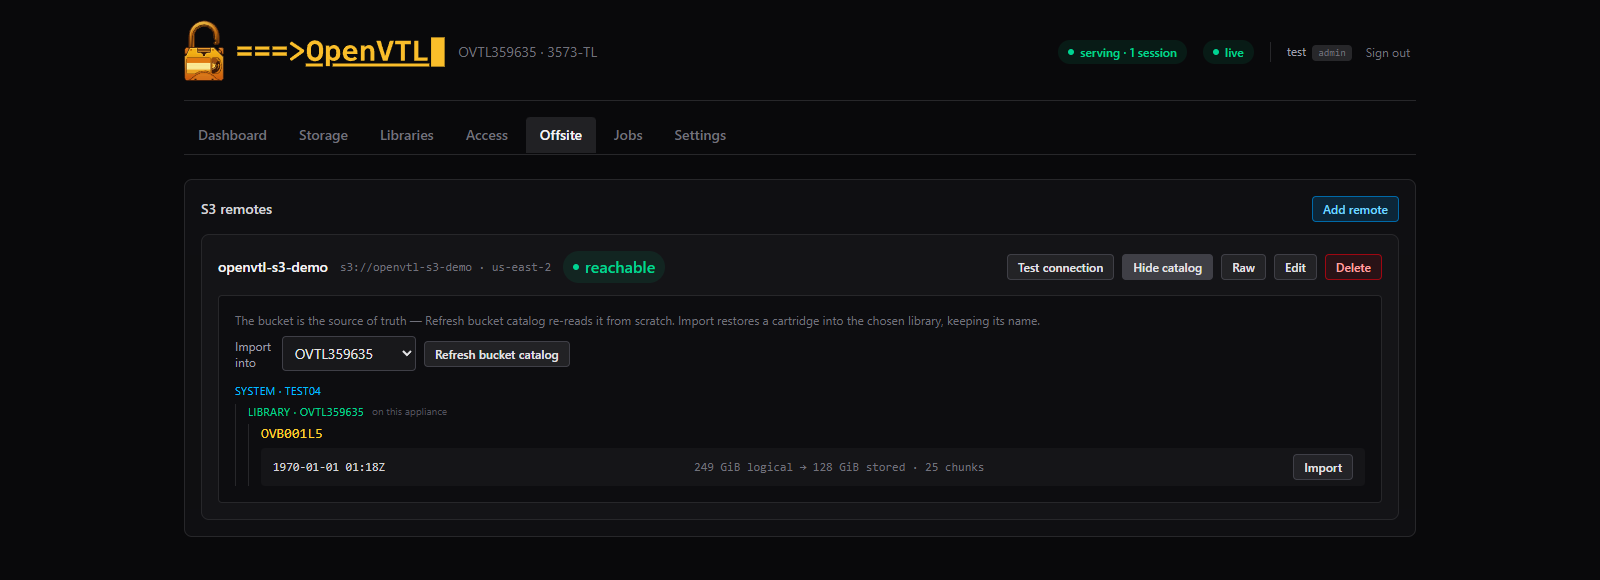Click the Raw button
Screen dimensions: 1600x580
pyautogui.click(x=1243, y=267)
